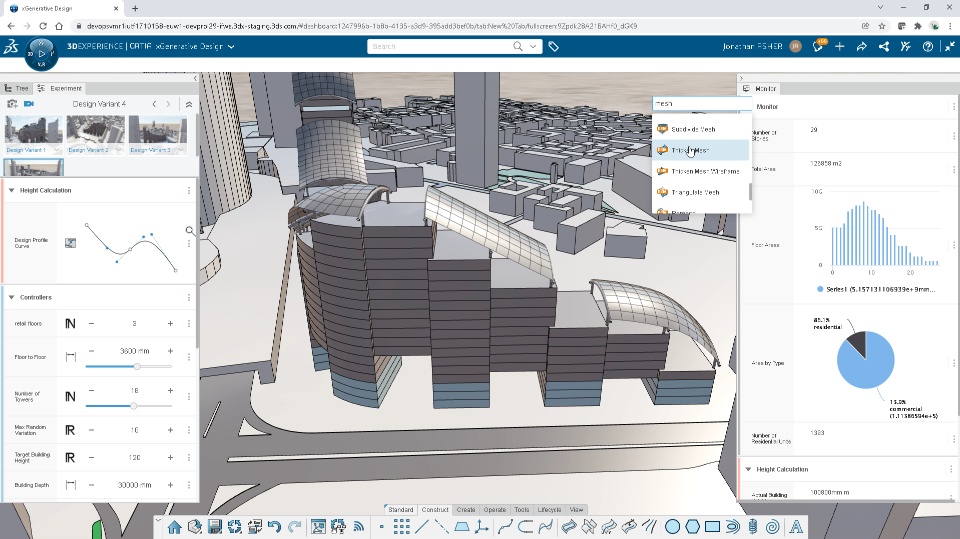Collapse Height Calculation section in Monitor panel
The height and width of the screenshot is (539, 960).
pyautogui.click(x=748, y=469)
